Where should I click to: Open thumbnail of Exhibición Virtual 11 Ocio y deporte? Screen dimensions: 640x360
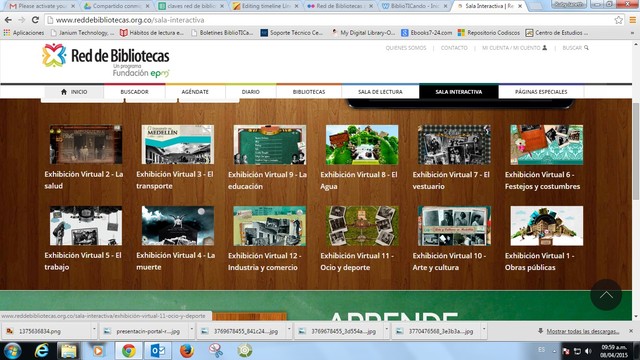[x=362, y=226]
